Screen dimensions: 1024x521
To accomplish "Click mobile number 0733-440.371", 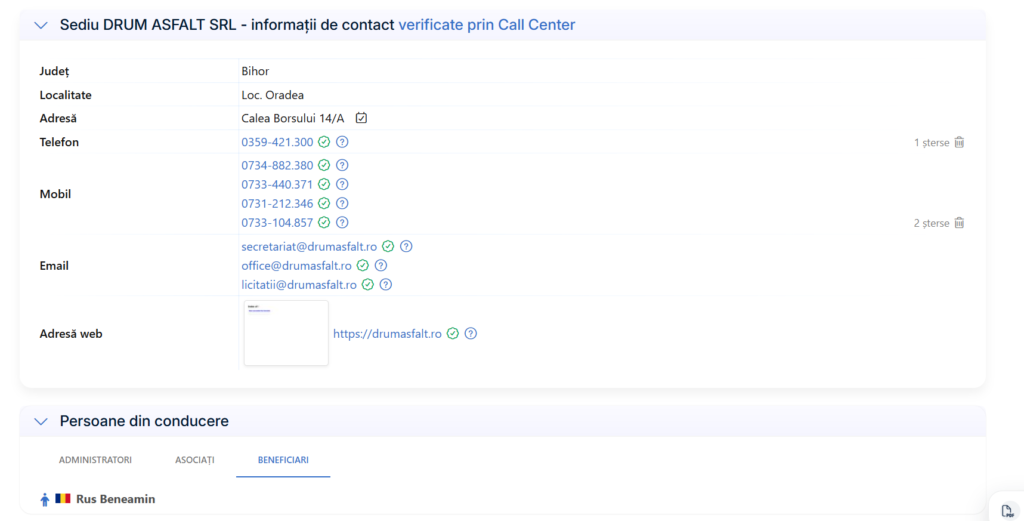I will [277, 185].
